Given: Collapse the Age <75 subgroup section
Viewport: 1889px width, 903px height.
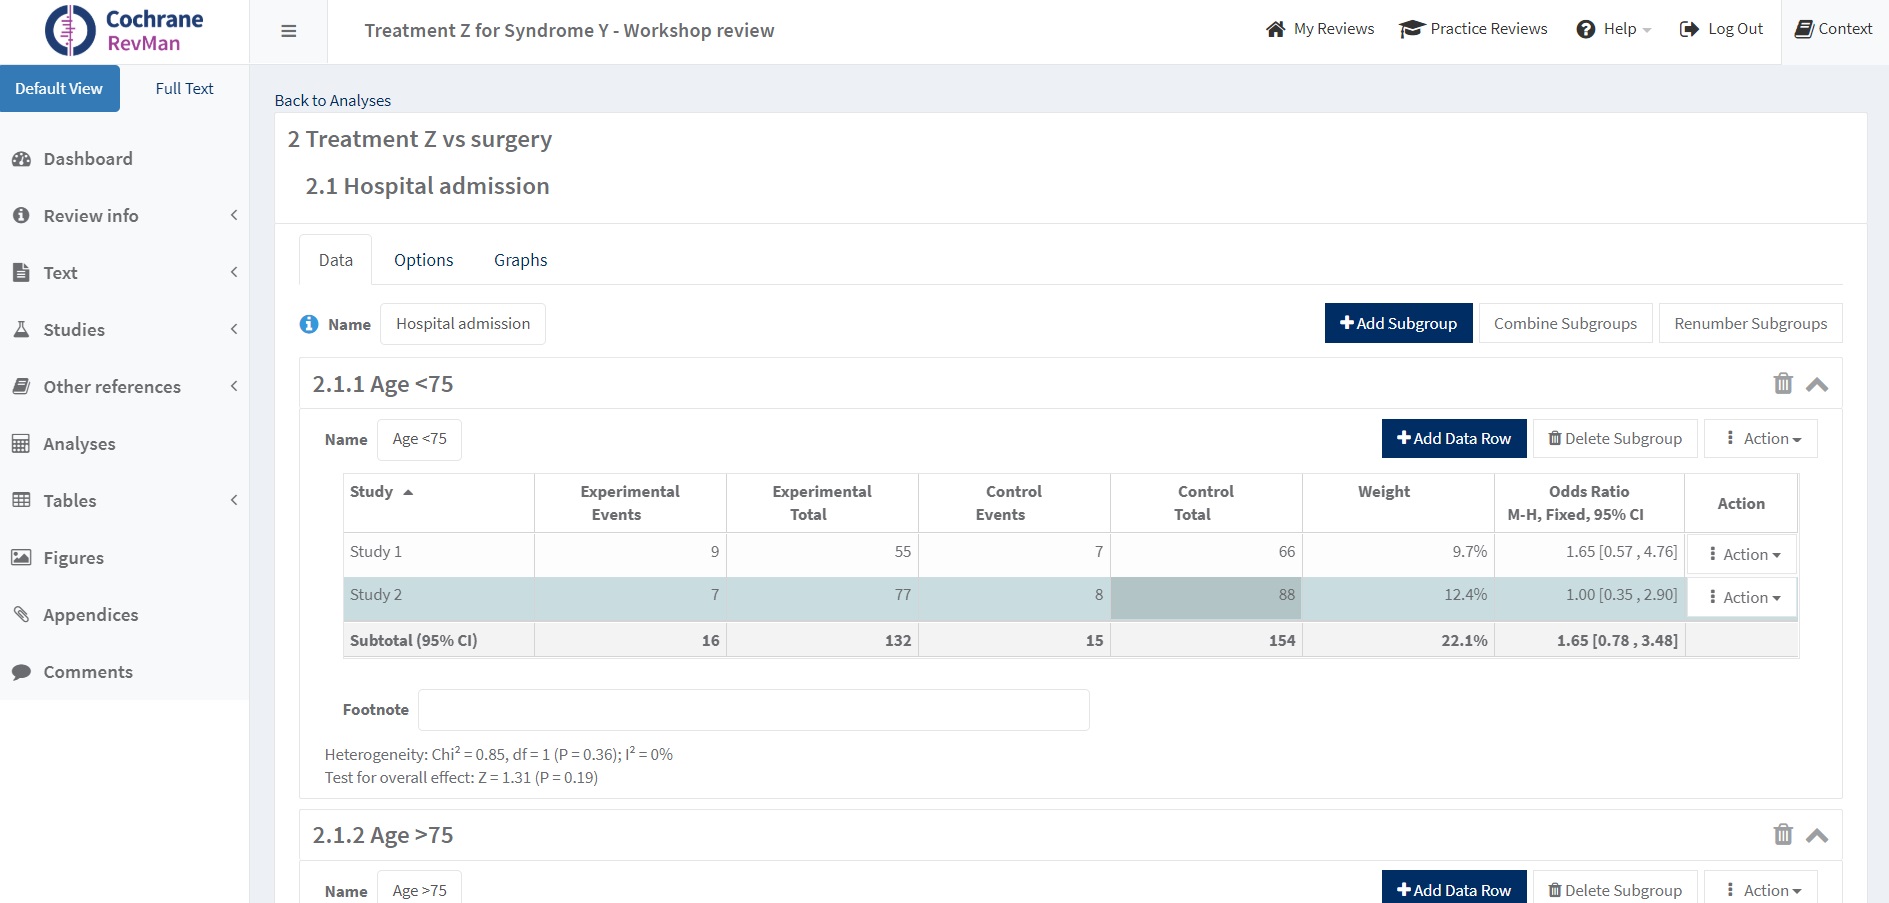Looking at the screenshot, I should click(x=1817, y=385).
